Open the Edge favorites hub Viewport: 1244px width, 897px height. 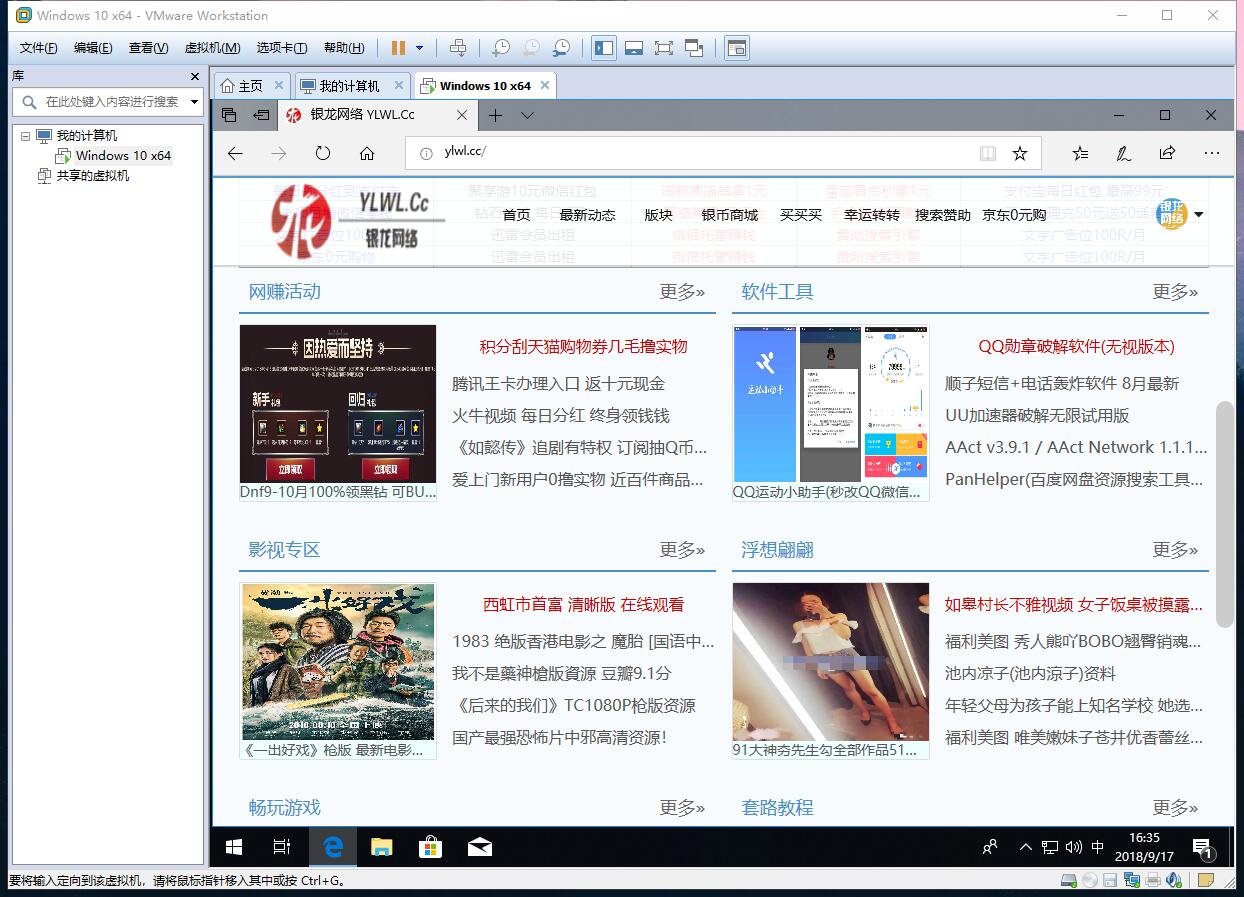(1080, 153)
